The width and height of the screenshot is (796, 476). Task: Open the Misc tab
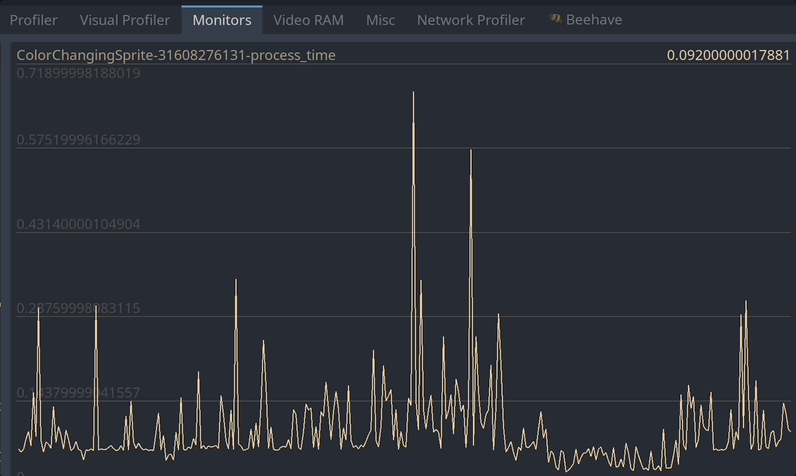tap(380, 20)
